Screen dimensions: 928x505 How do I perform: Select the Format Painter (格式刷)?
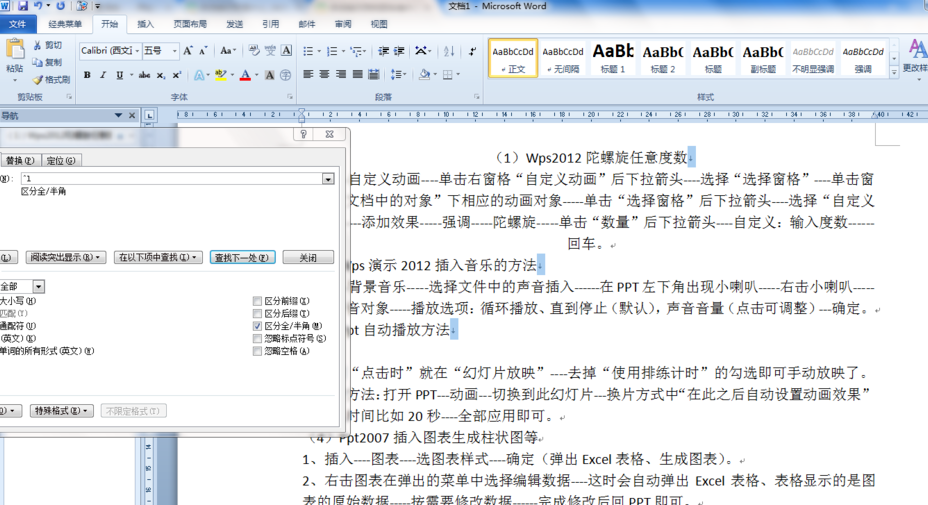pyautogui.click(x=51, y=79)
